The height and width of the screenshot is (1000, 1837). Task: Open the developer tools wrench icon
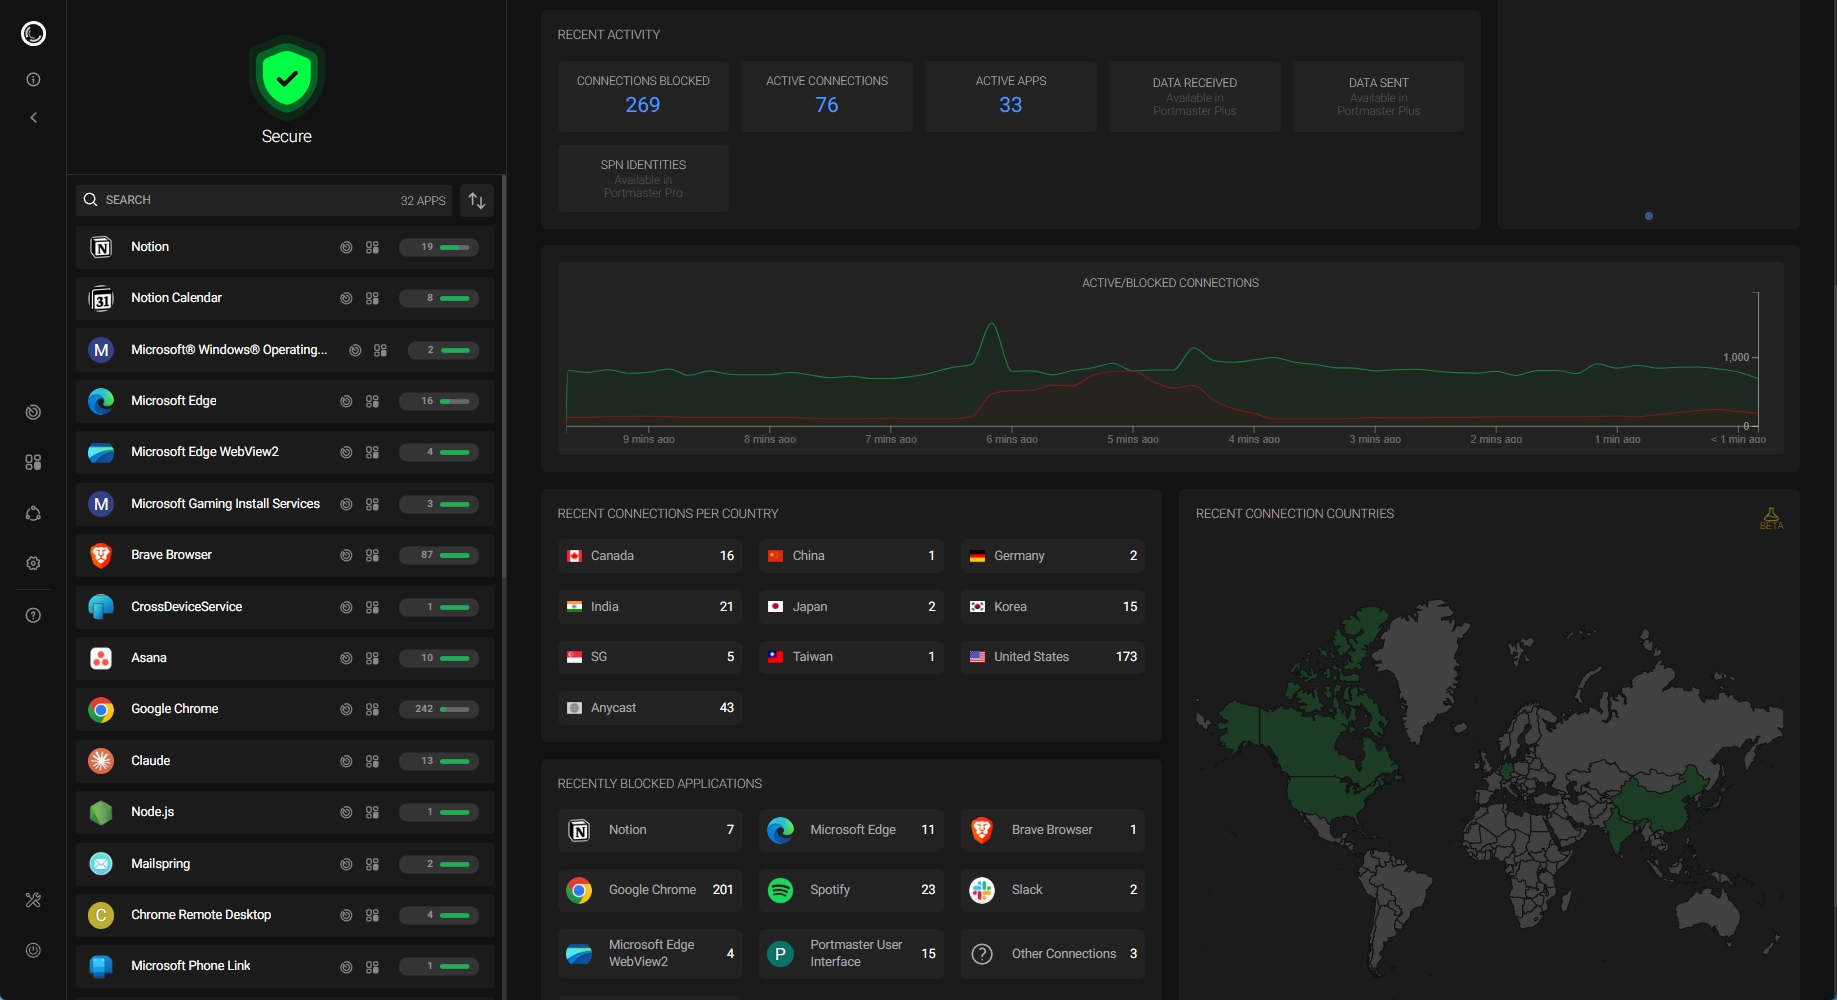[33, 900]
